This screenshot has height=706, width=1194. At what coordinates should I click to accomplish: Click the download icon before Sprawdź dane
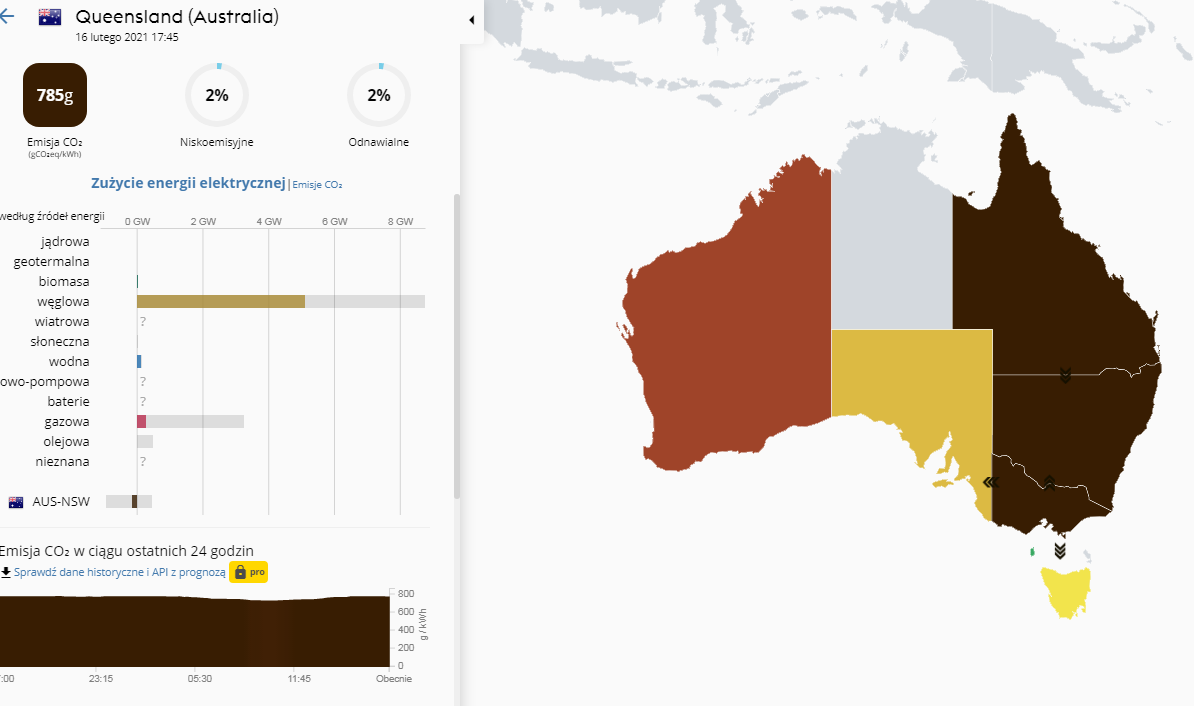(6, 572)
